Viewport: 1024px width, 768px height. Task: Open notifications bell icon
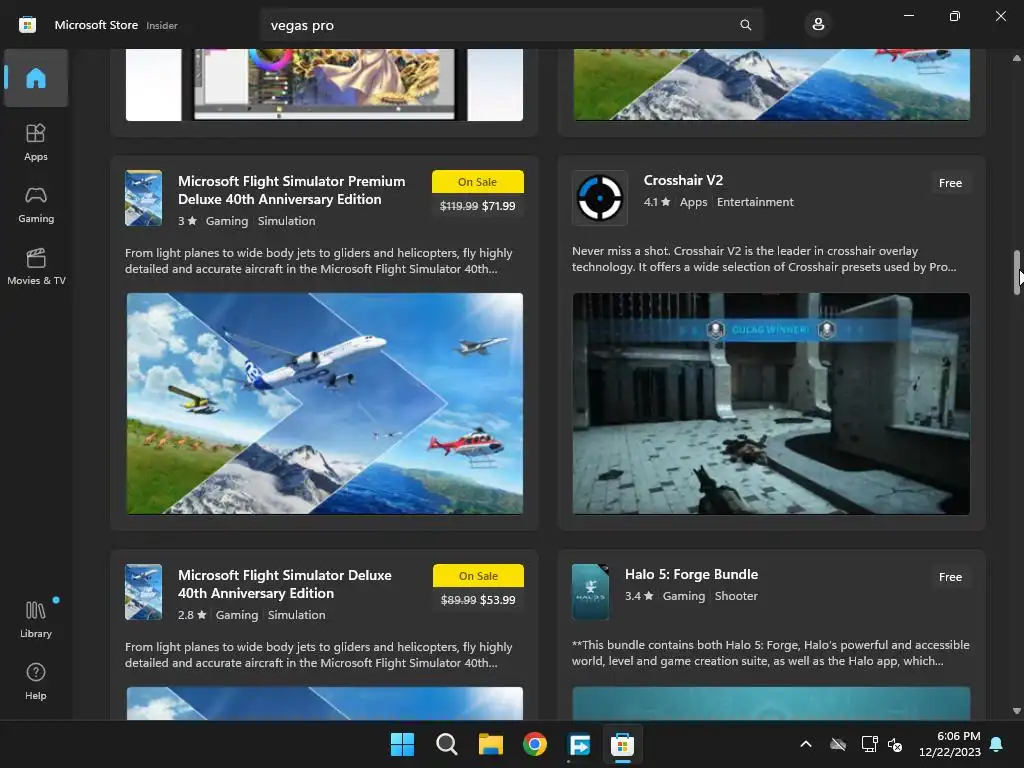click(997, 744)
